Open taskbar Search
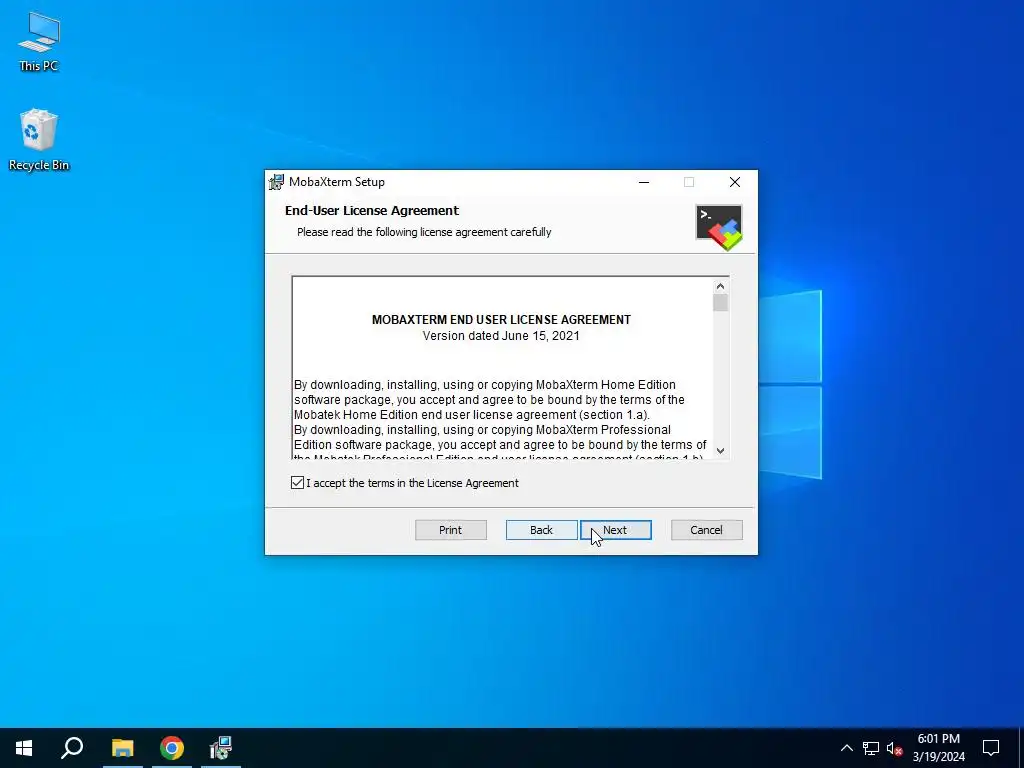The image size is (1024, 768). (x=72, y=748)
